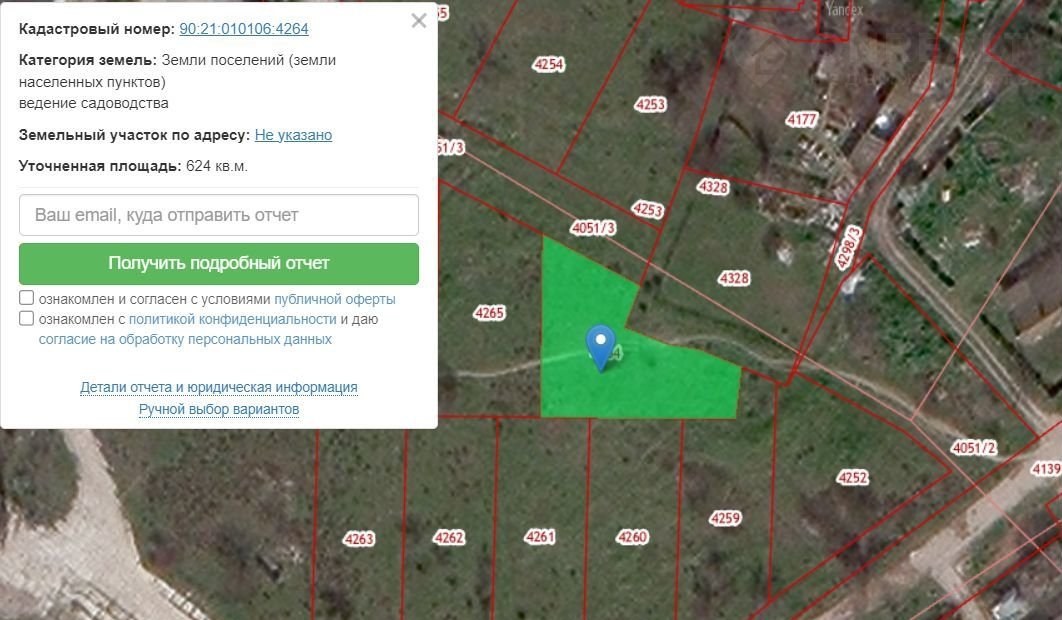Close the cadastral info popup
Screen dimensions: 1062x620
(419, 21)
